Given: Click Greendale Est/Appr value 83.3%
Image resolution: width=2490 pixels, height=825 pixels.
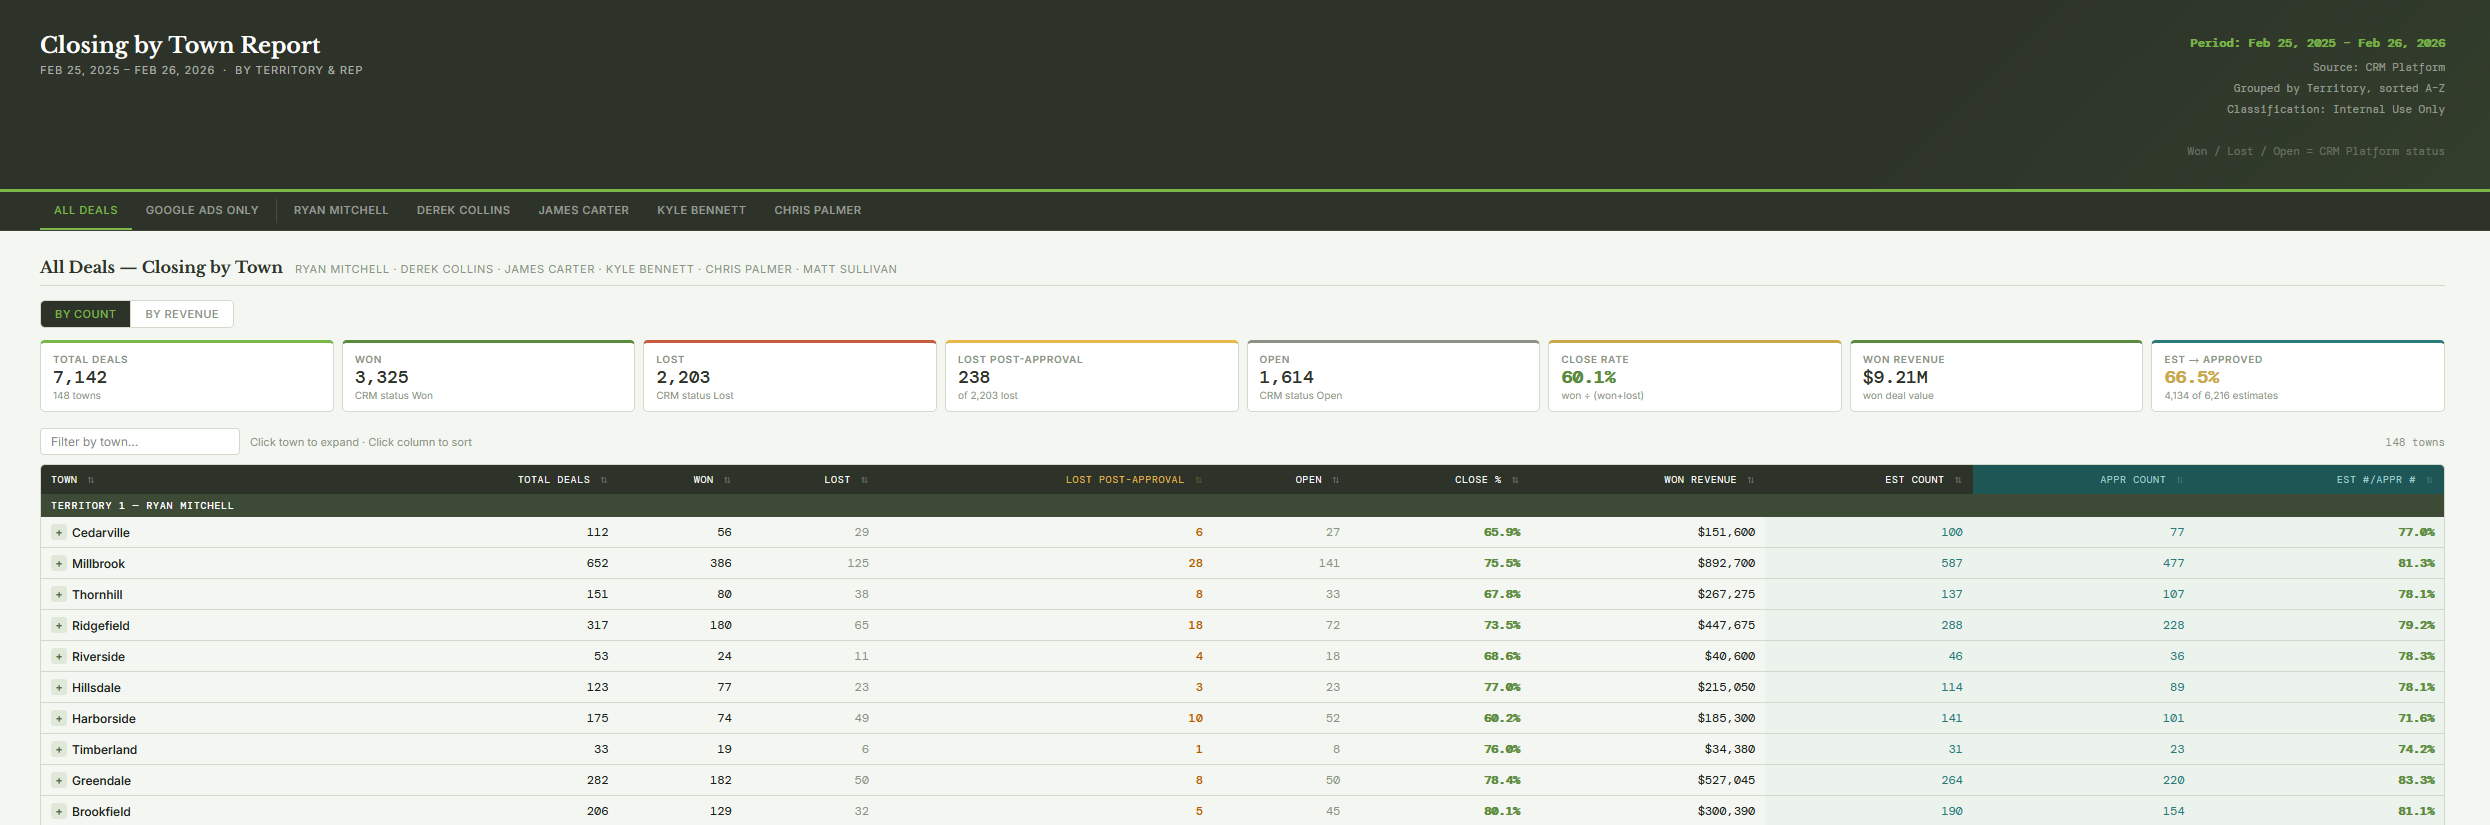Looking at the screenshot, I should pyautogui.click(x=2416, y=781).
